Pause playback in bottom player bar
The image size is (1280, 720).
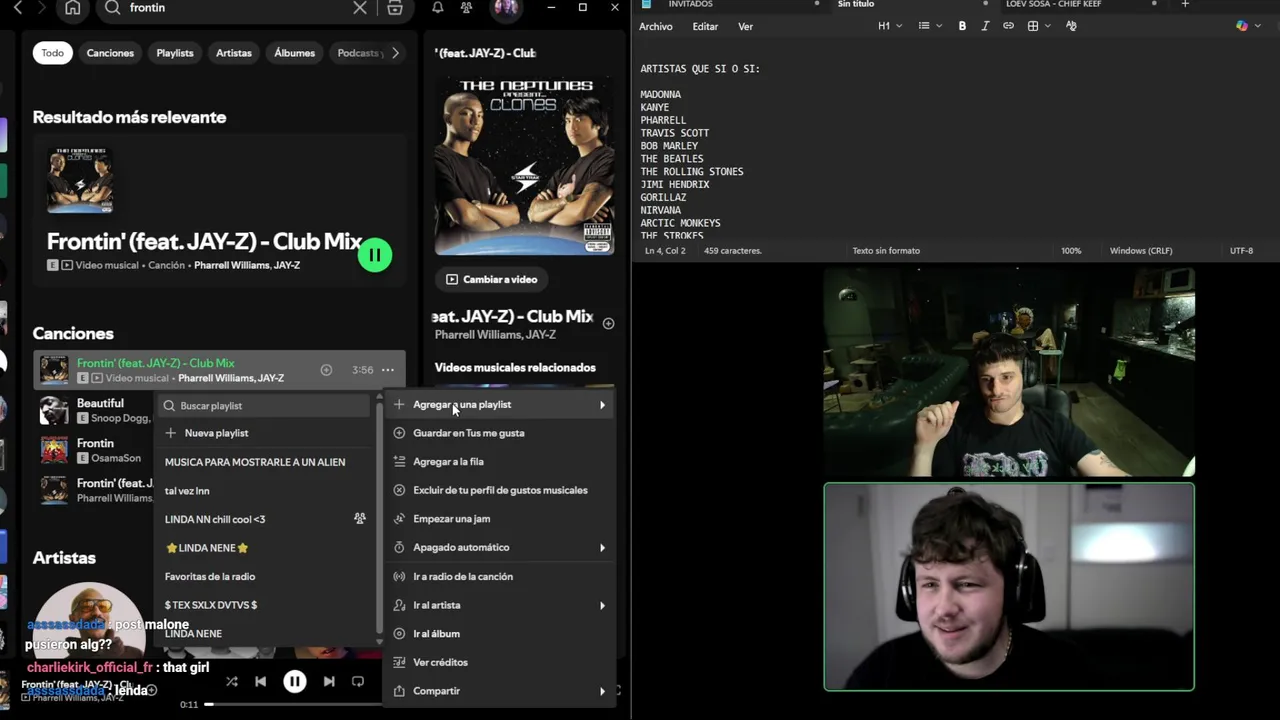coord(295,681)
